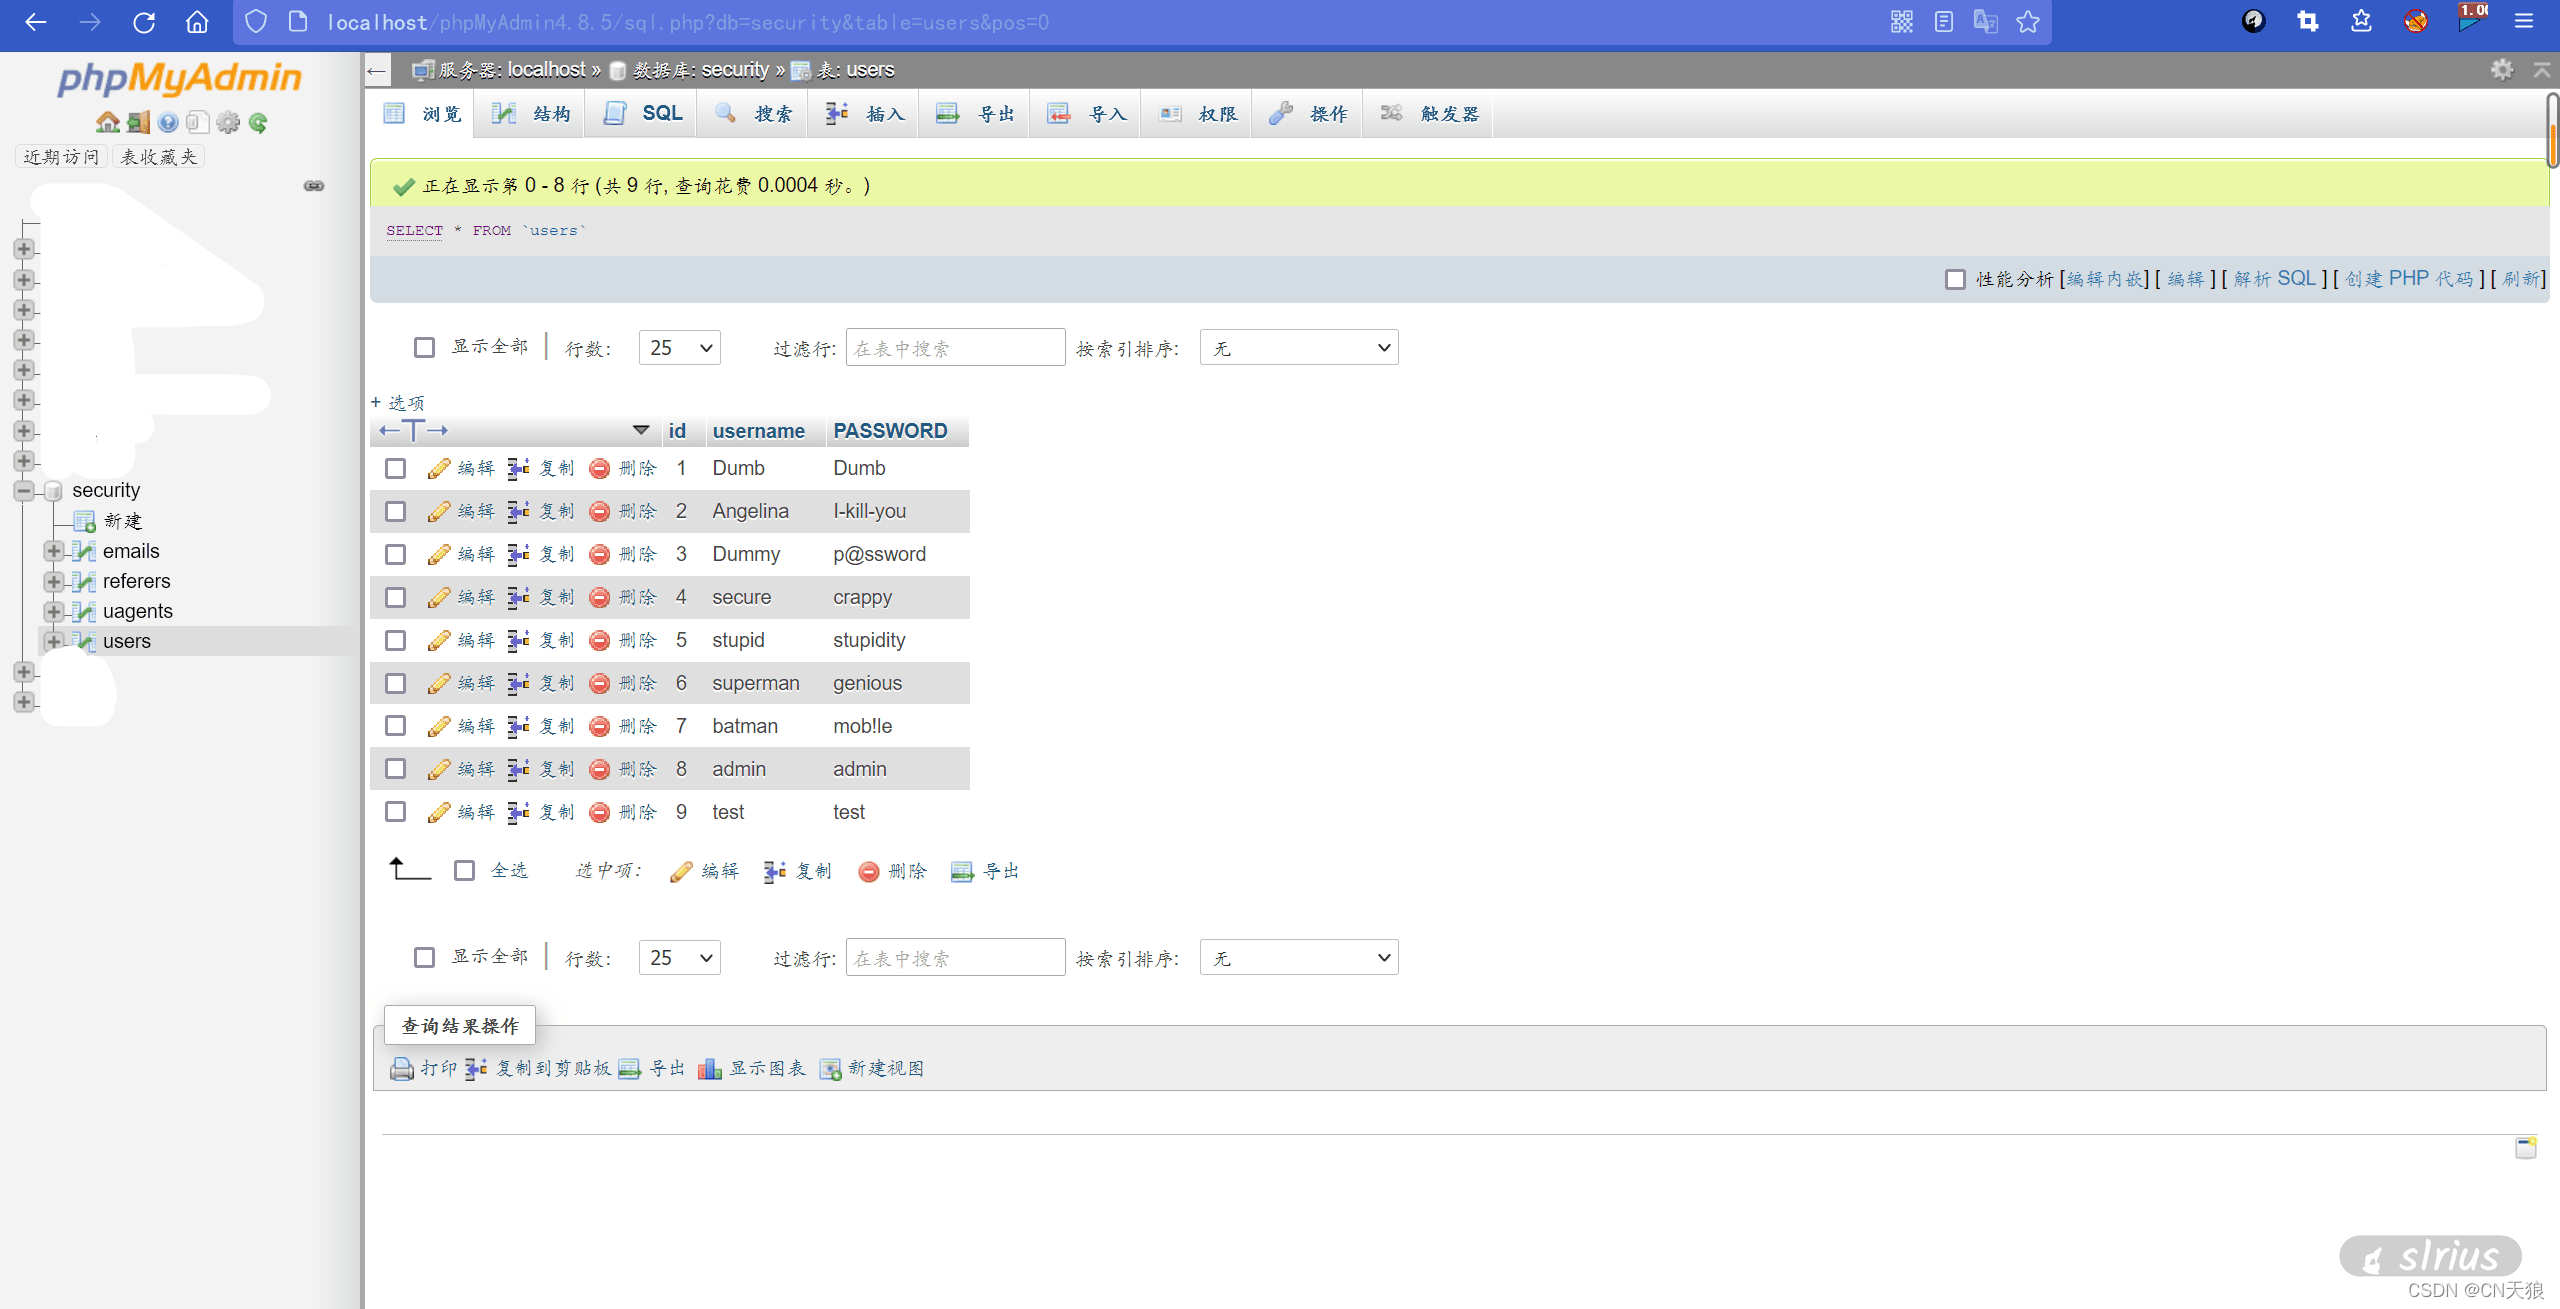Click the reload navigation panel icon
This screenshot has height=1309, width=2560.
[x=258, y=122]
